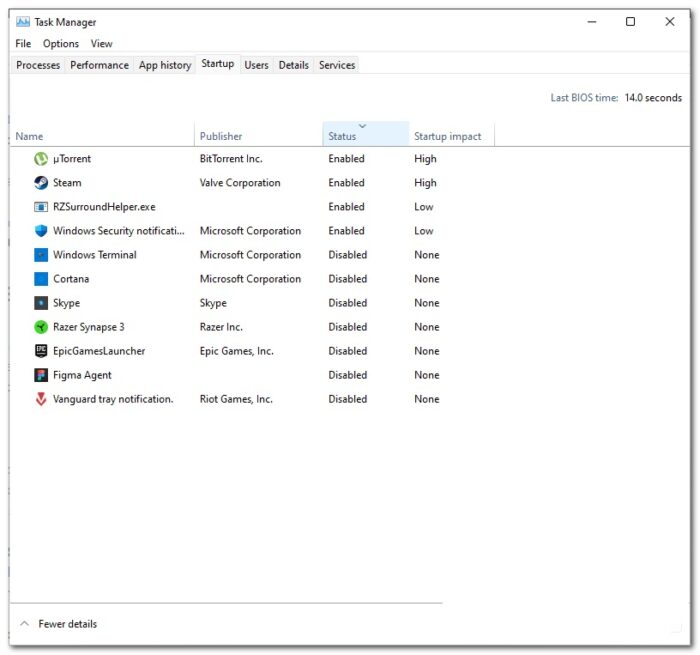Select the EpicGamesLauncher name text

99,351
